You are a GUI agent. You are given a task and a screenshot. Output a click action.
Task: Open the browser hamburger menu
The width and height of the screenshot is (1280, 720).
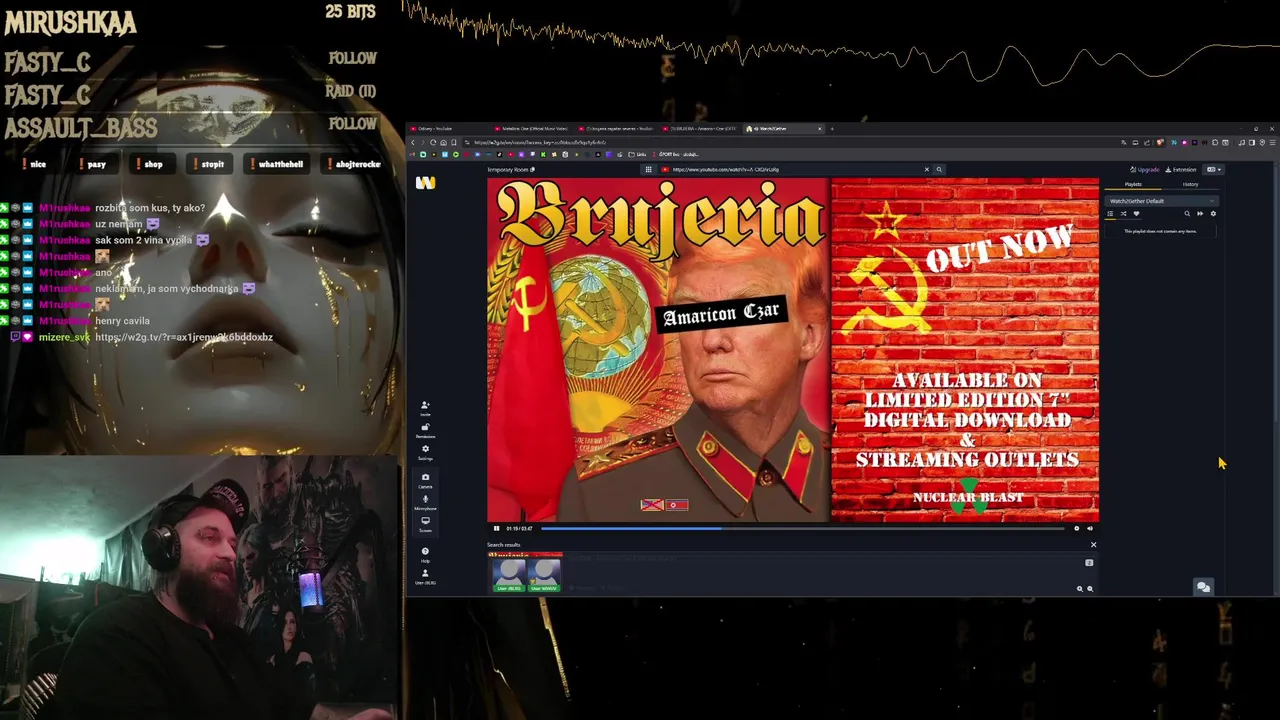[x=1272, y=142]
